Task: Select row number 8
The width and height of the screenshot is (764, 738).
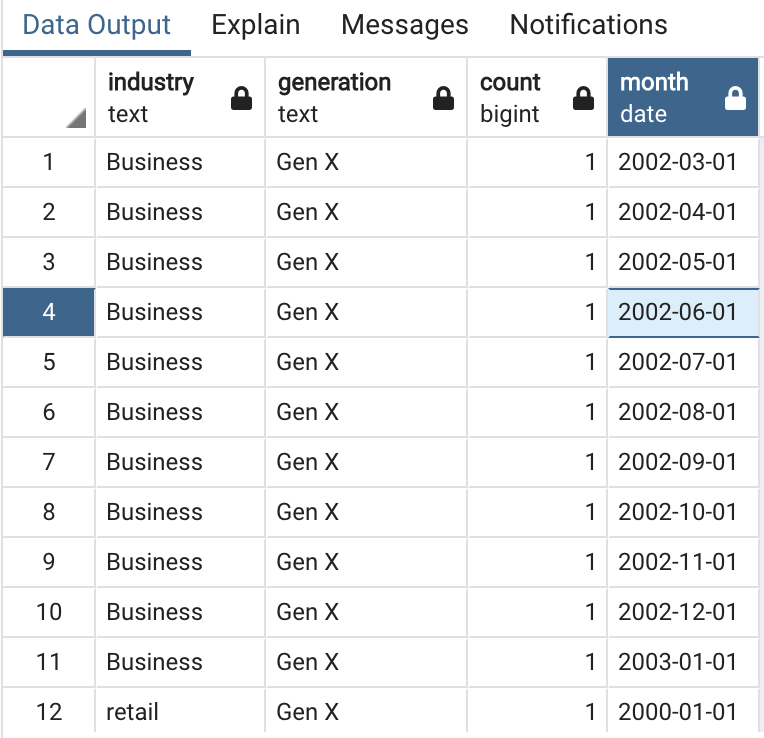Action: click(48, 512)
